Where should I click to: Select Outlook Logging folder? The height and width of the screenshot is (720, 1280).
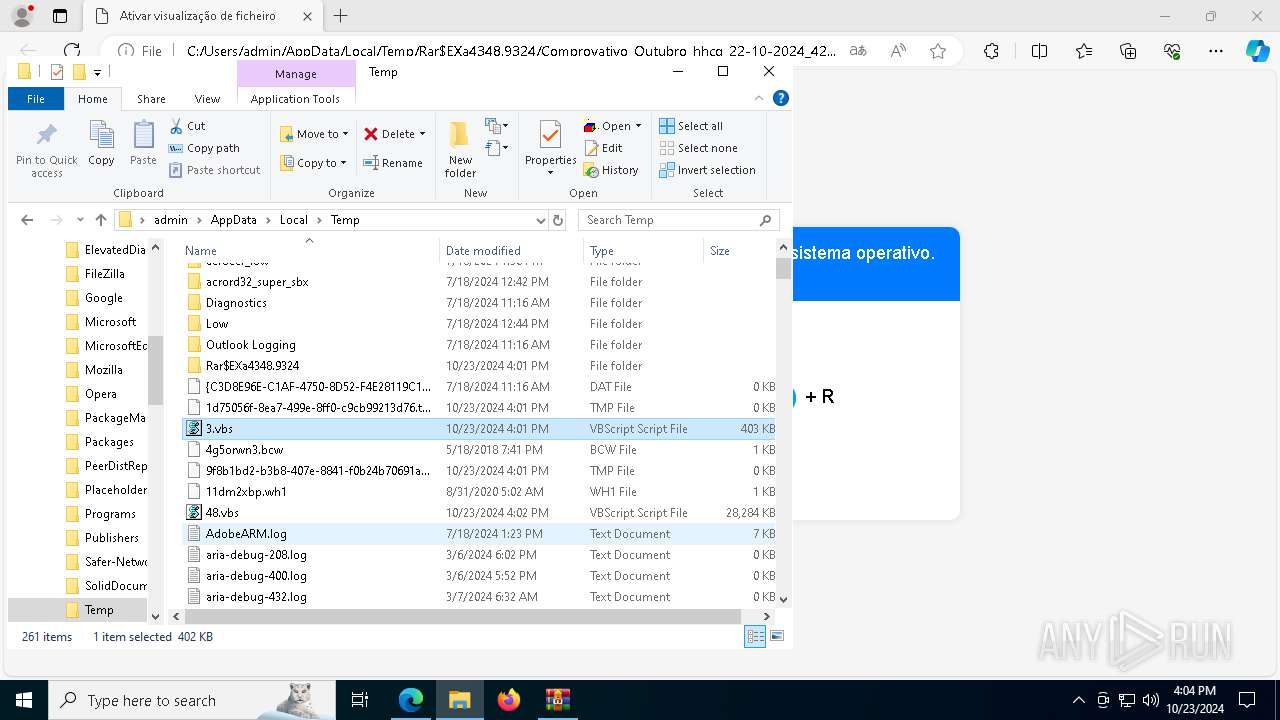tap(479, 344)
